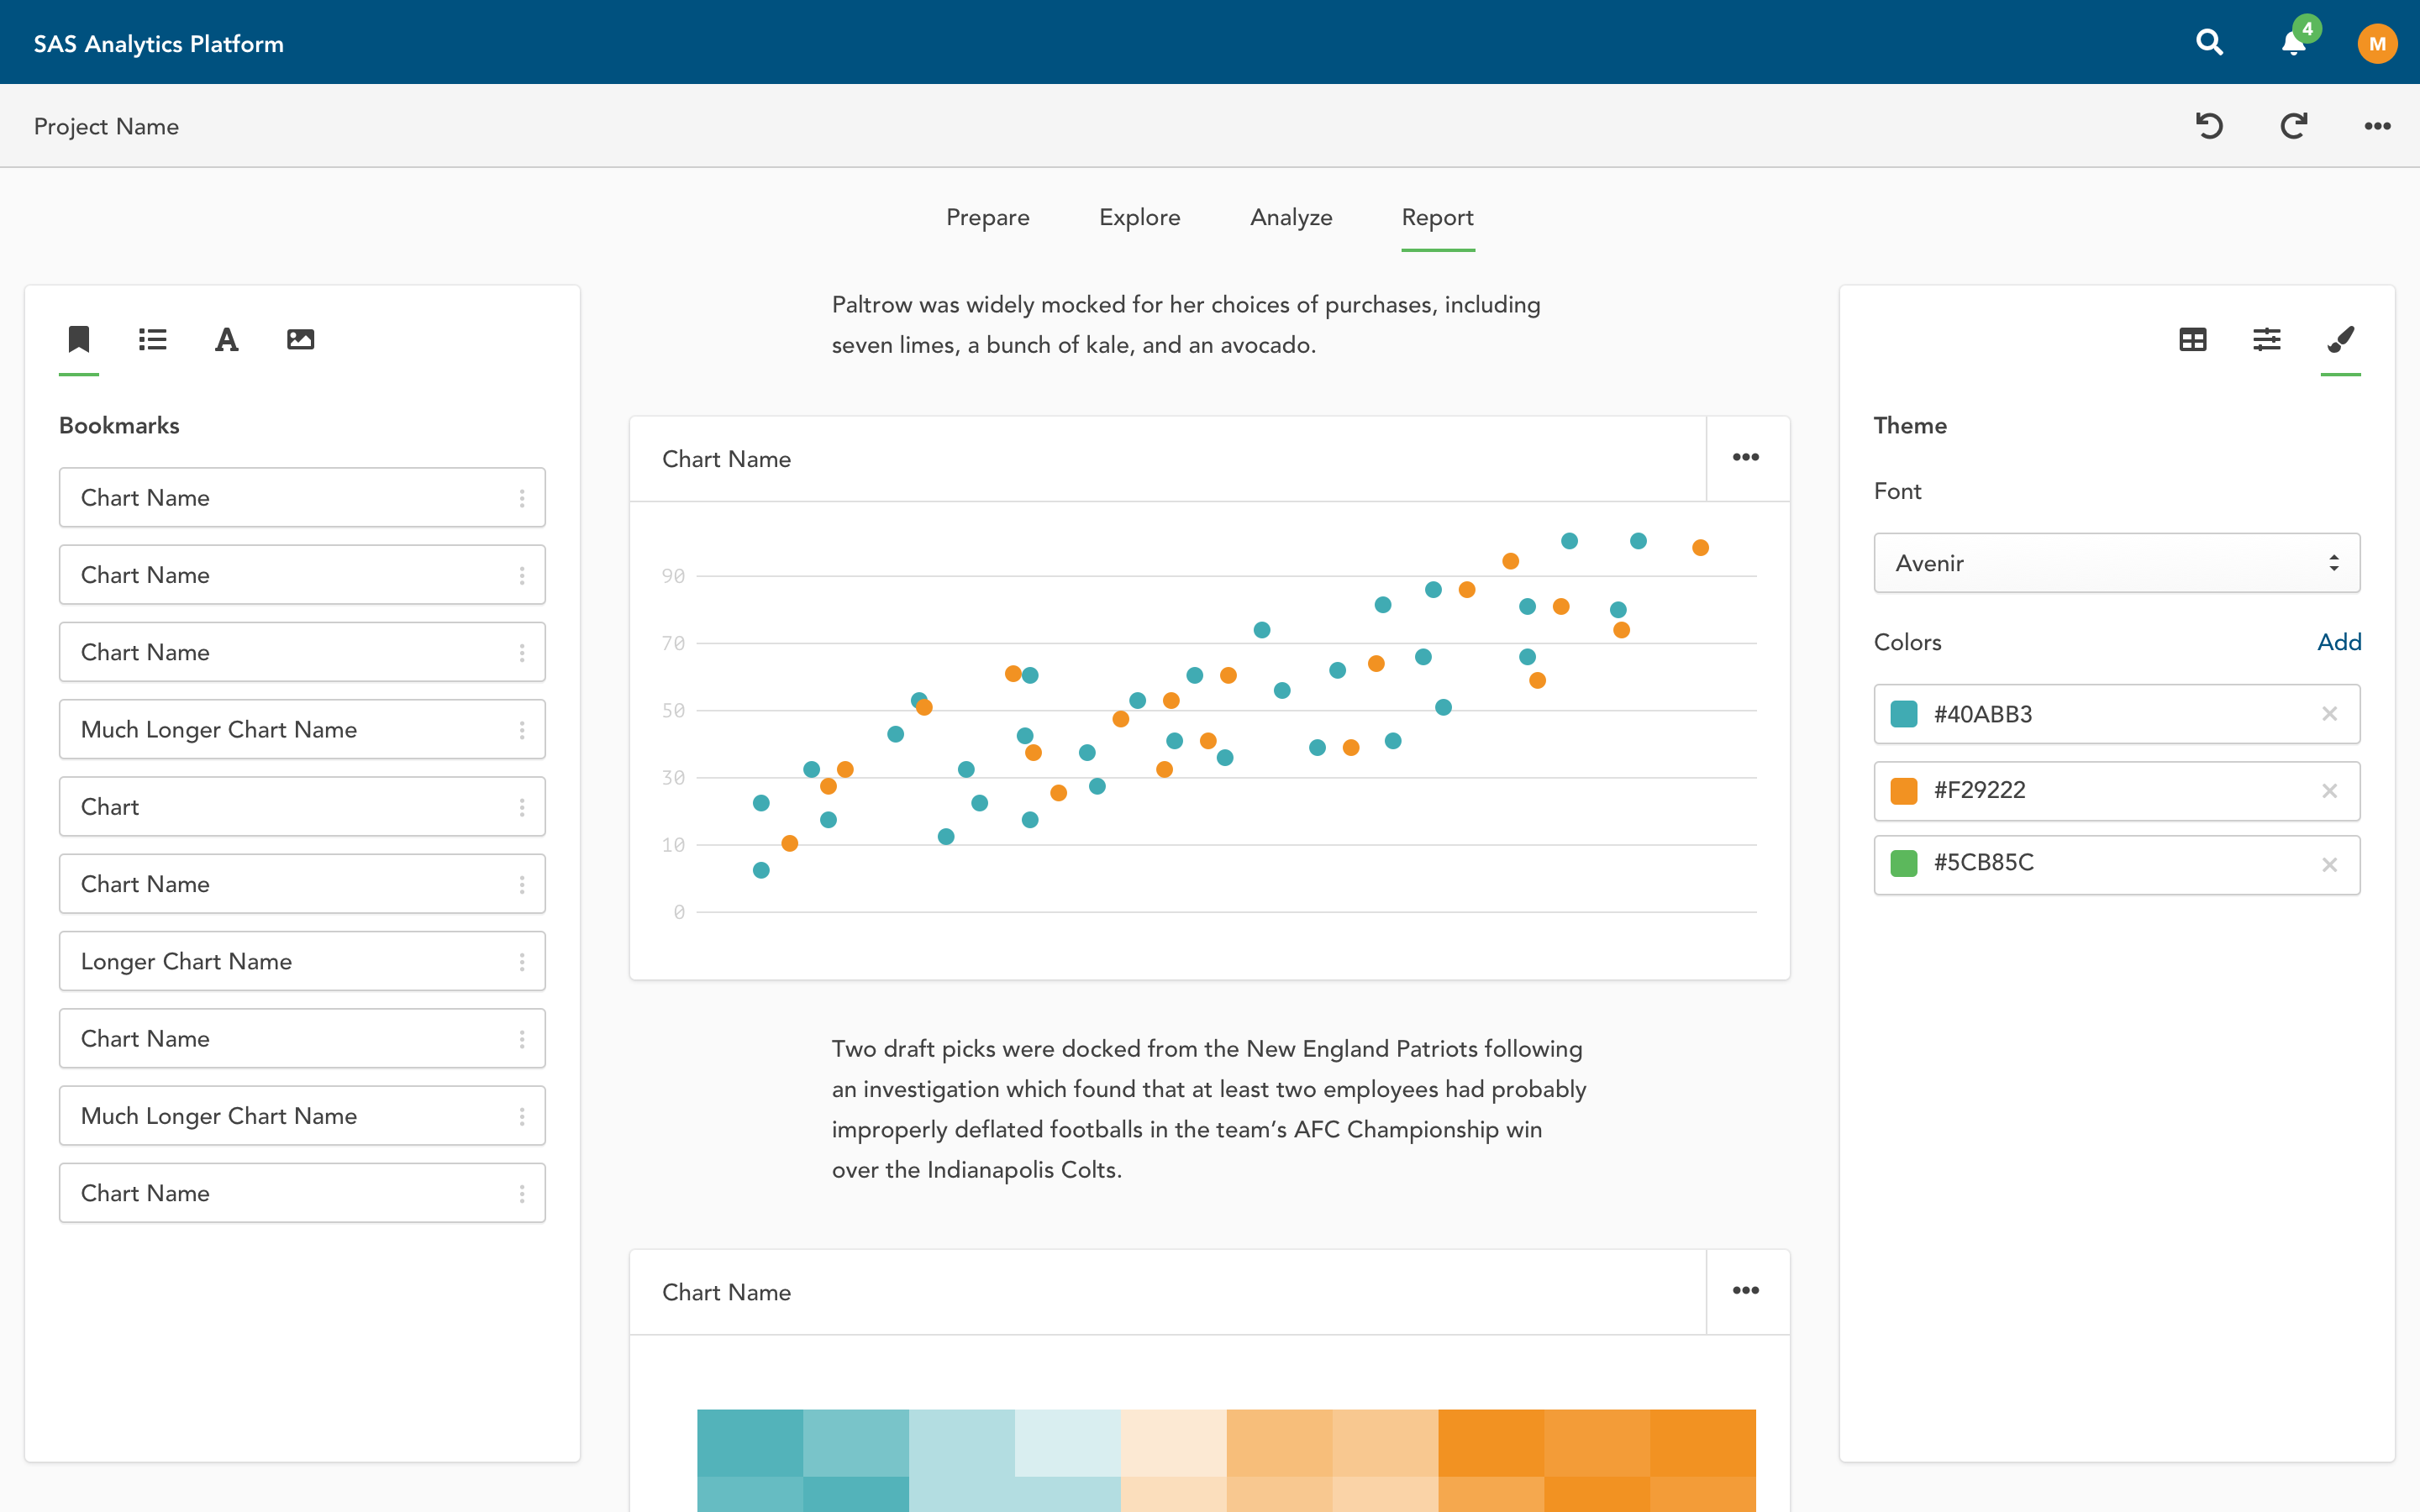Open first chart card ellipsis menu

(x=1745, y=458)
